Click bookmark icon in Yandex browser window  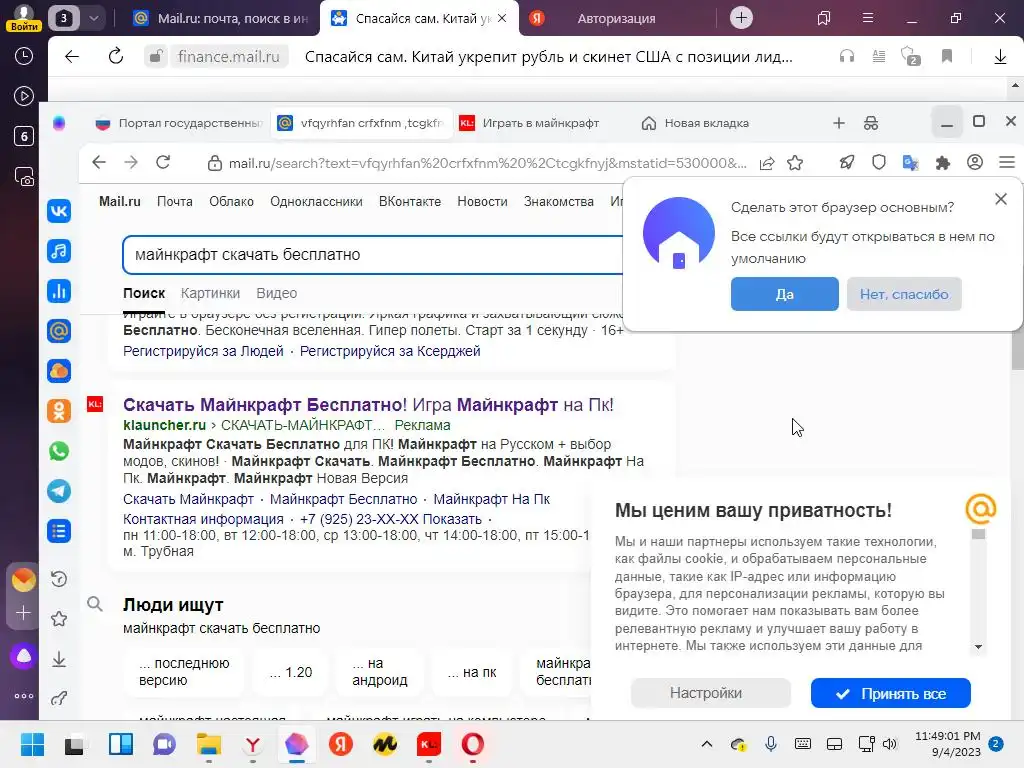click(947, 57)
